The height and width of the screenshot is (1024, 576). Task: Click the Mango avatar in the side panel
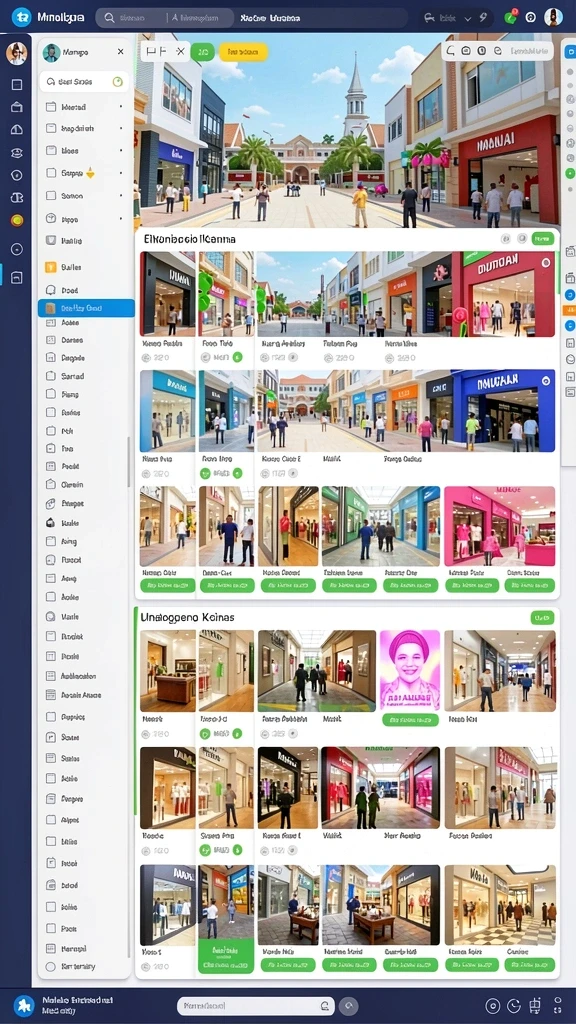pyautogui.click(x=52, y=52)
